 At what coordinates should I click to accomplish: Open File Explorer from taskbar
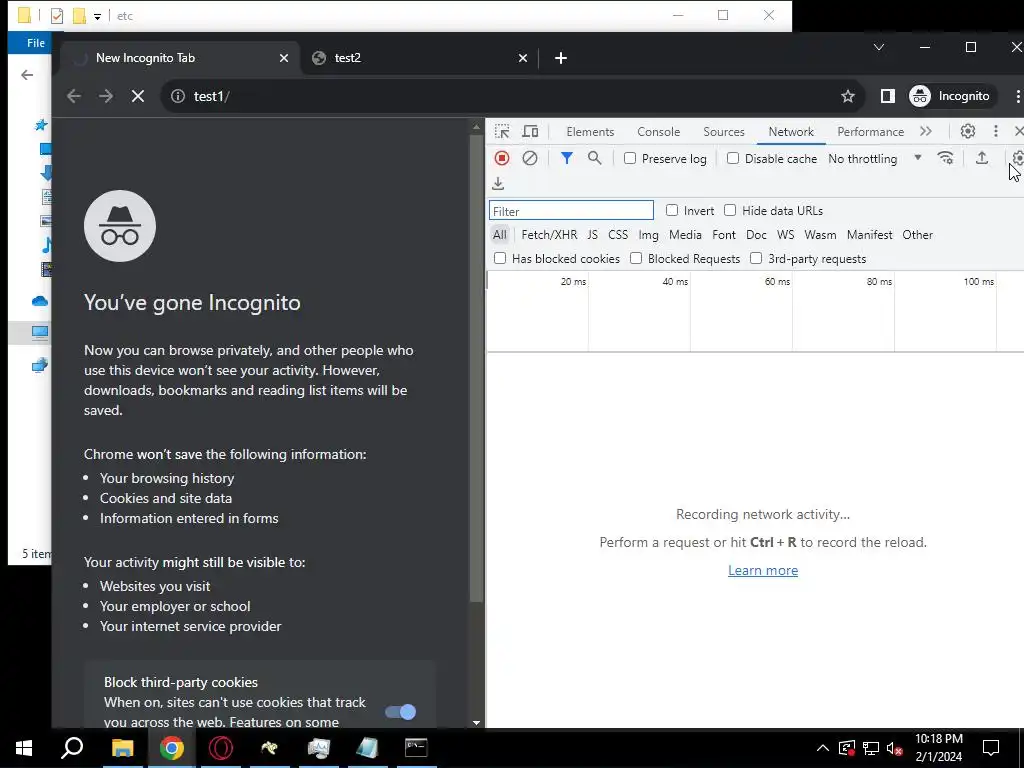click(122, 748)
